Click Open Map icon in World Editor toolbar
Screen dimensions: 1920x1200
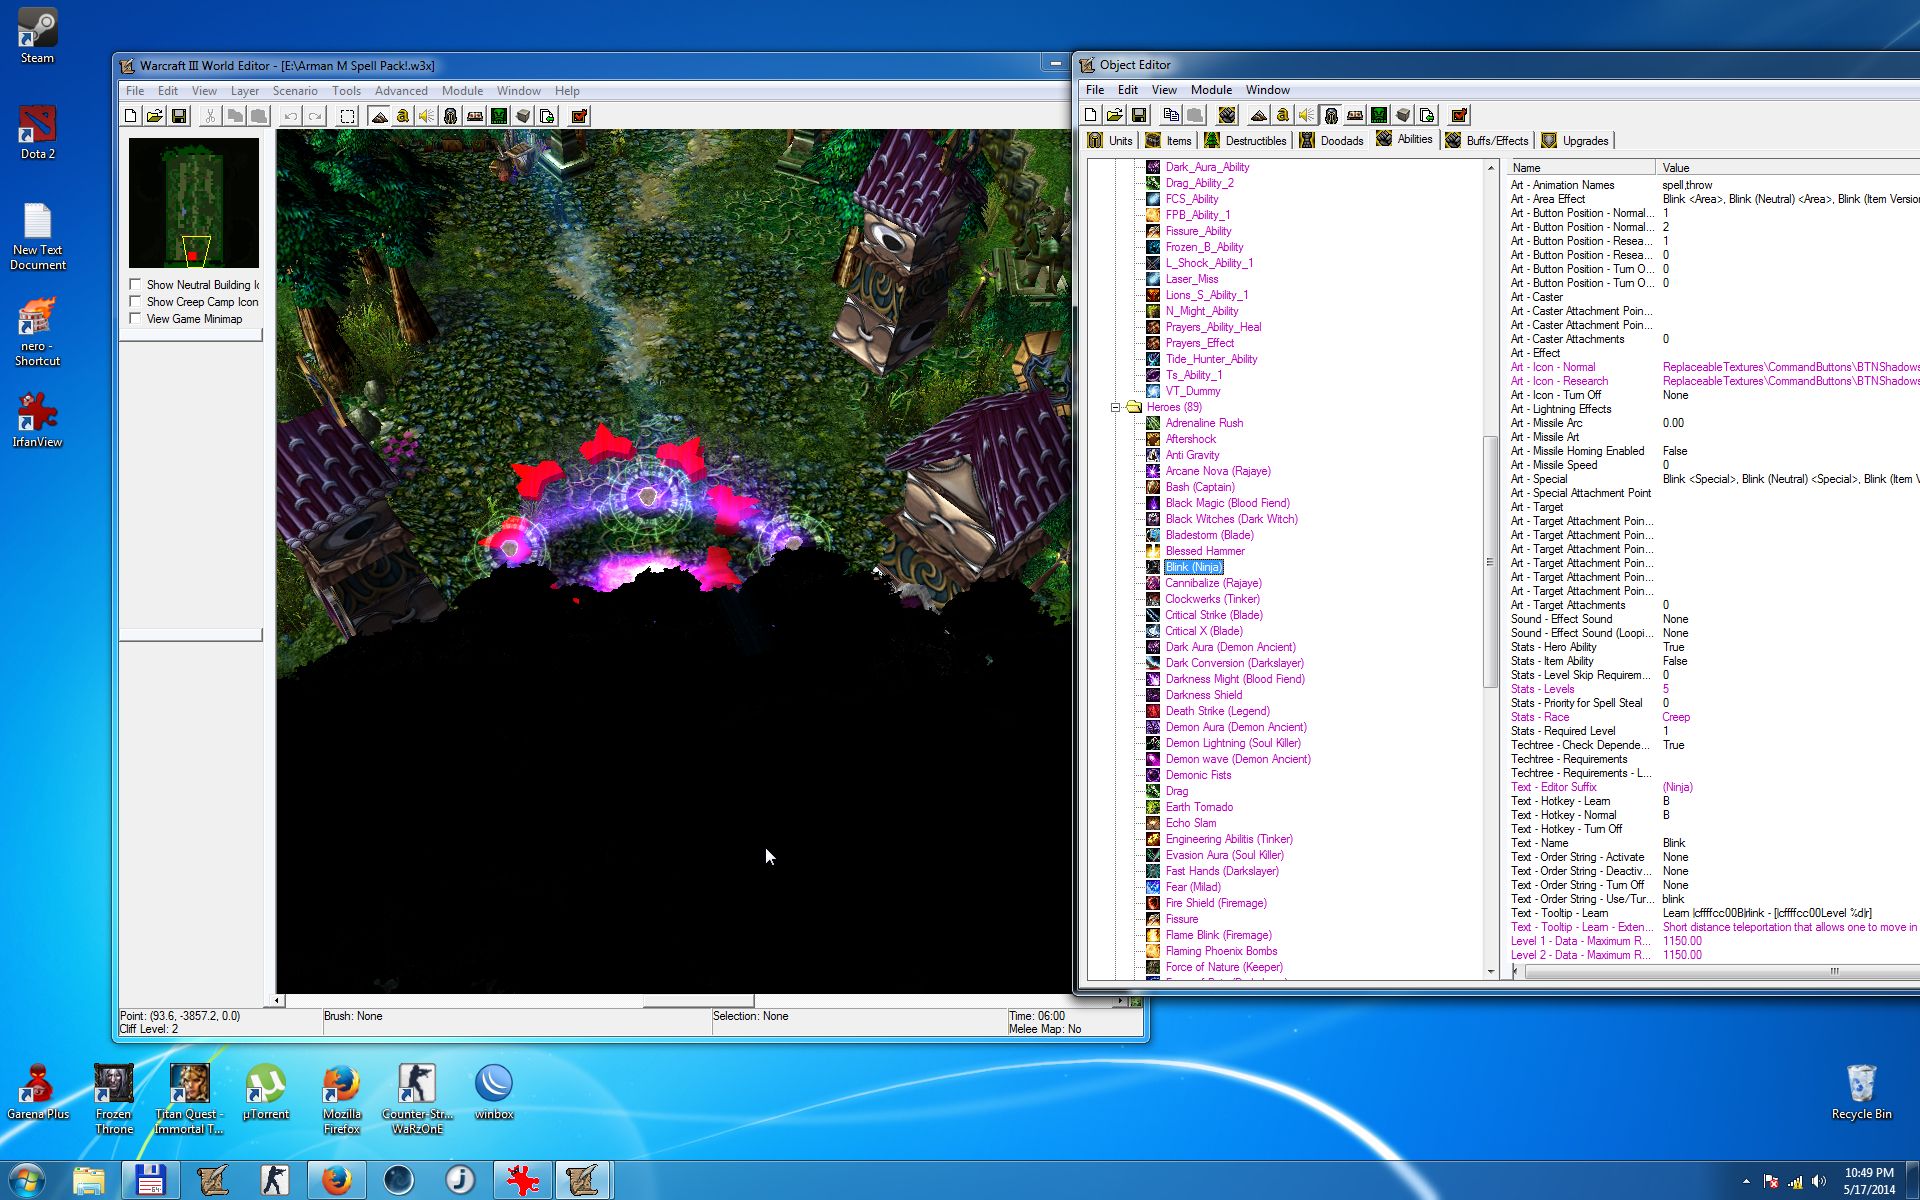[155, 116]
